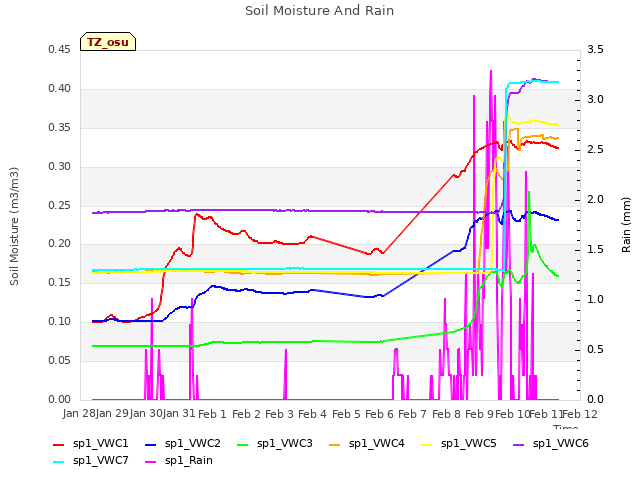640x480 pixels.
Task: Click the 0.30 soil moisture tick label
Action: 59,167
